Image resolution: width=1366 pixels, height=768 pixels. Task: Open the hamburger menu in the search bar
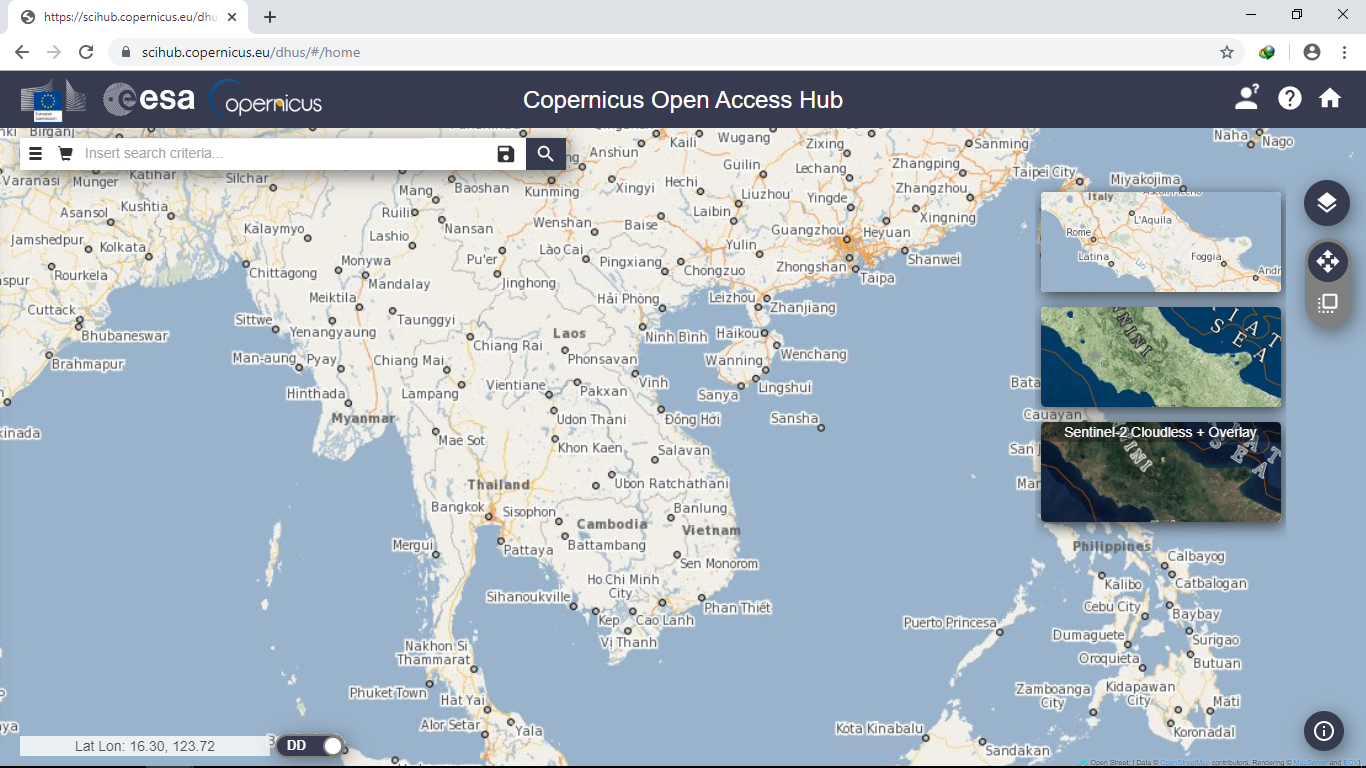(35, 153)
